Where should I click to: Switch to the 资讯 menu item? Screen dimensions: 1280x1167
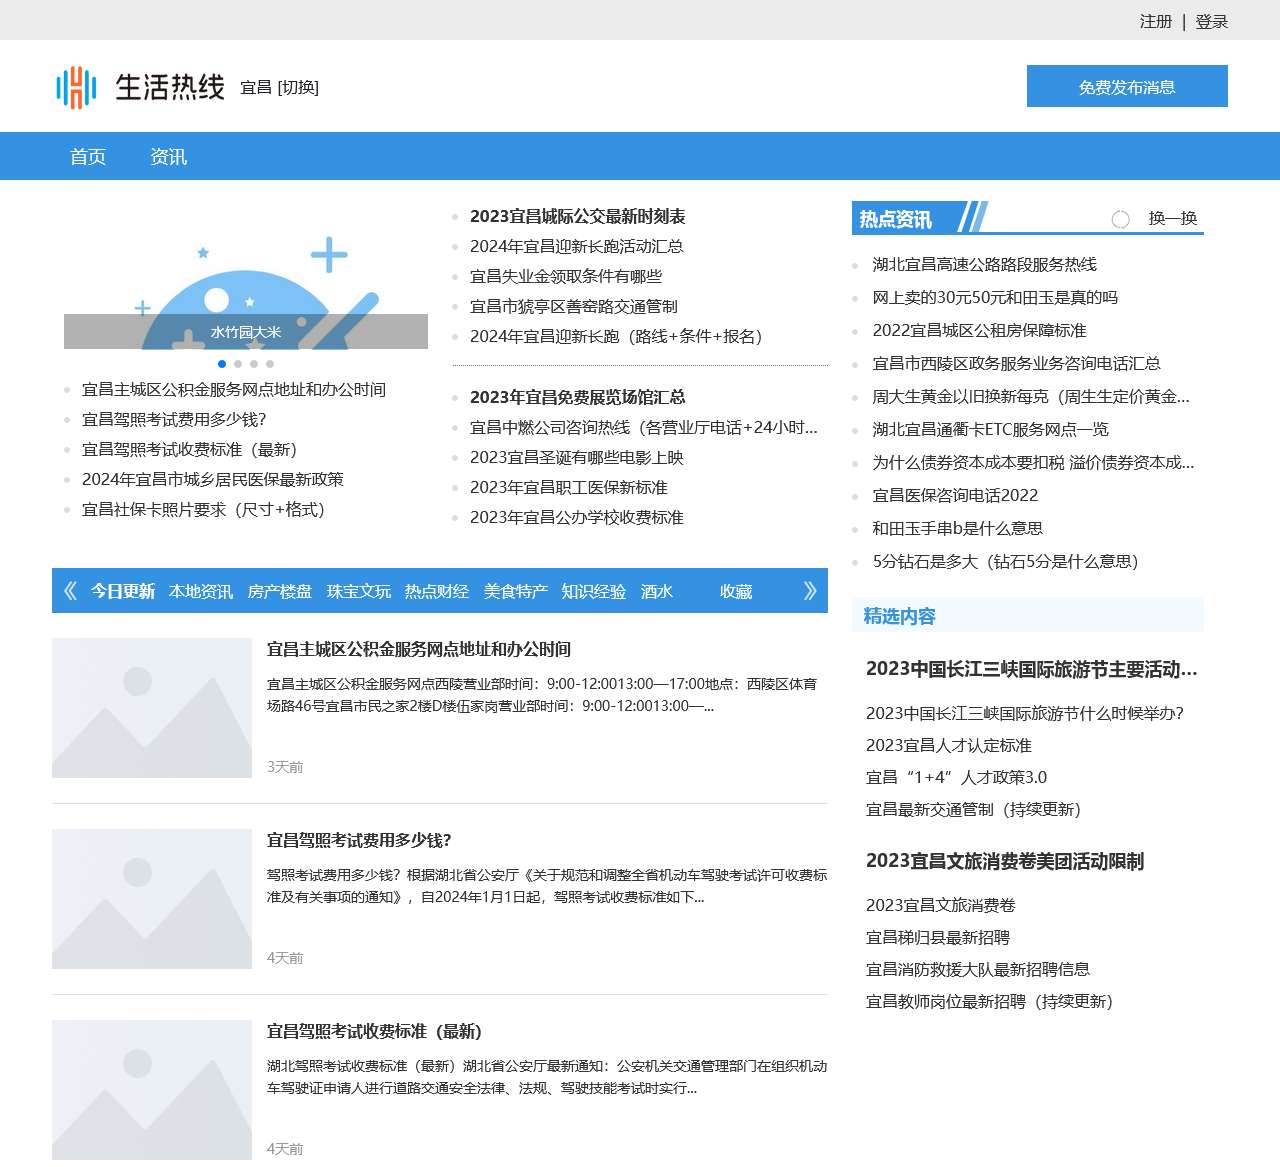tap(168, 156)
